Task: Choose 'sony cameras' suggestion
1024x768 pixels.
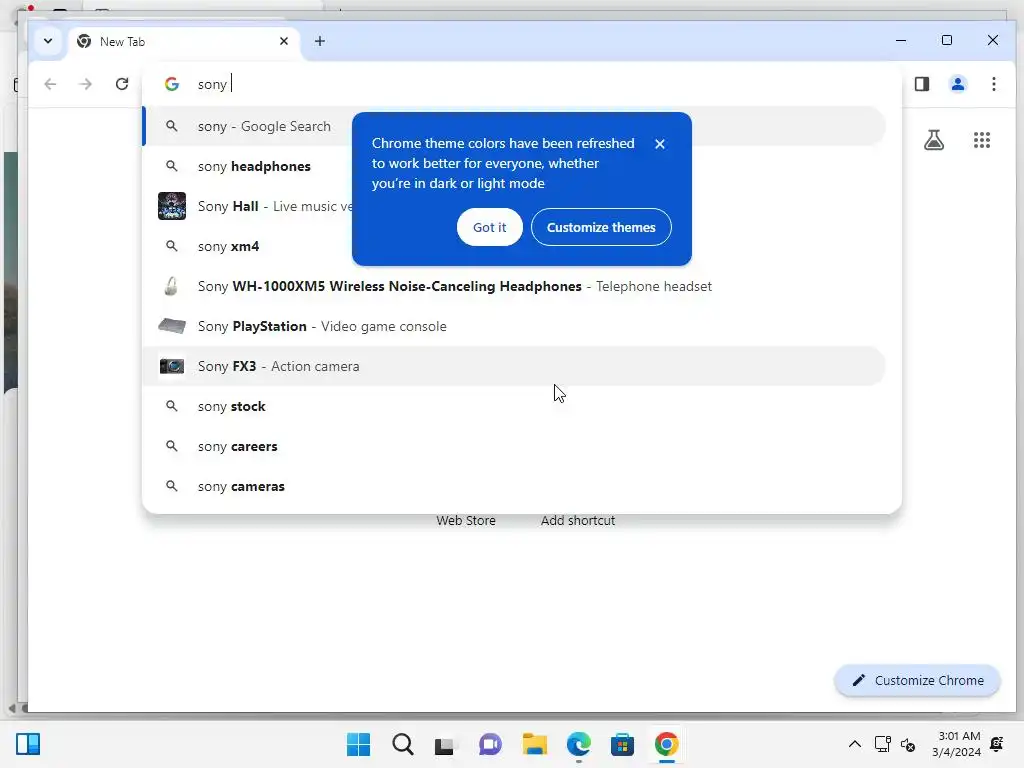Action: click(x=515, y=486)
